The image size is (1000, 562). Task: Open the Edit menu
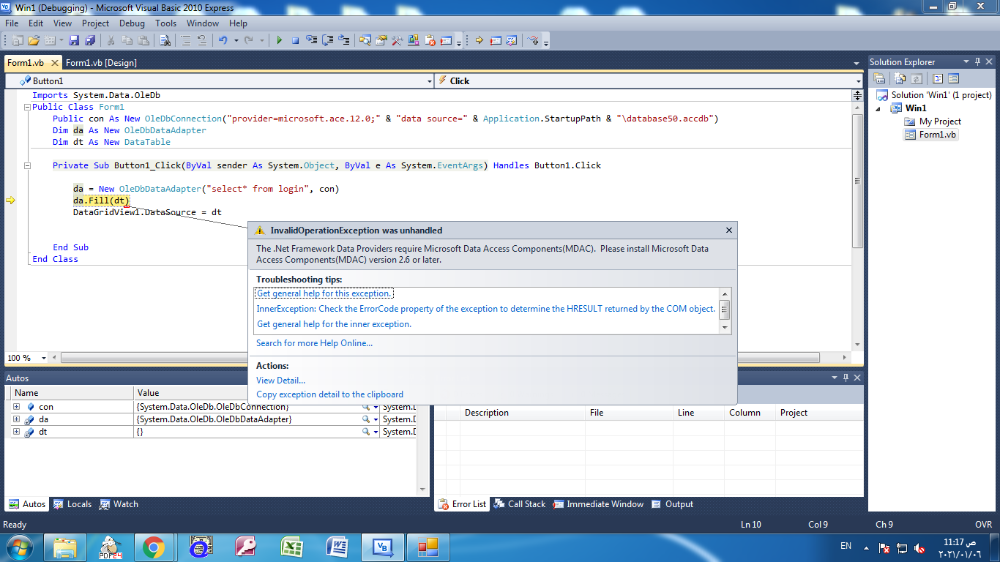pos(36,23)
